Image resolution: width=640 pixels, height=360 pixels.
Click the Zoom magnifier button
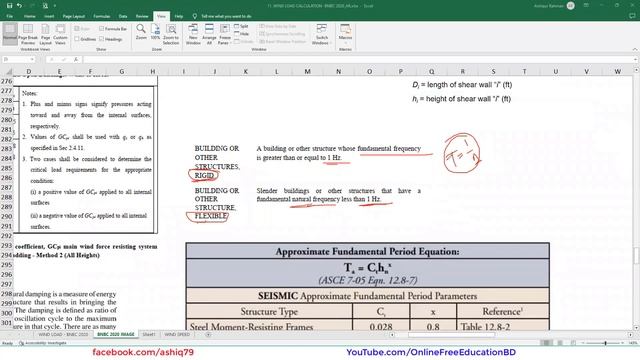tap(141, 32)
